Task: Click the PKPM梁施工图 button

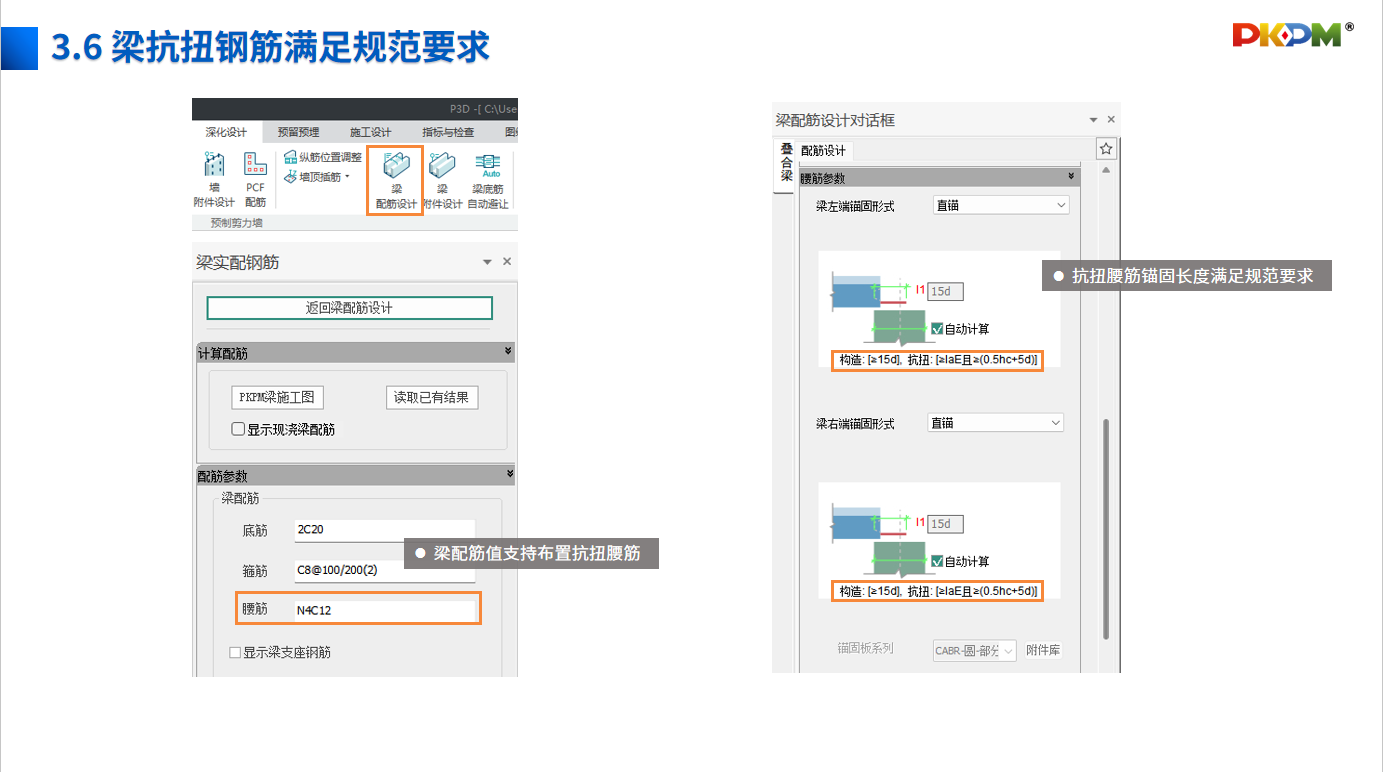Action: pyautogui.click(x=277, y=397)
